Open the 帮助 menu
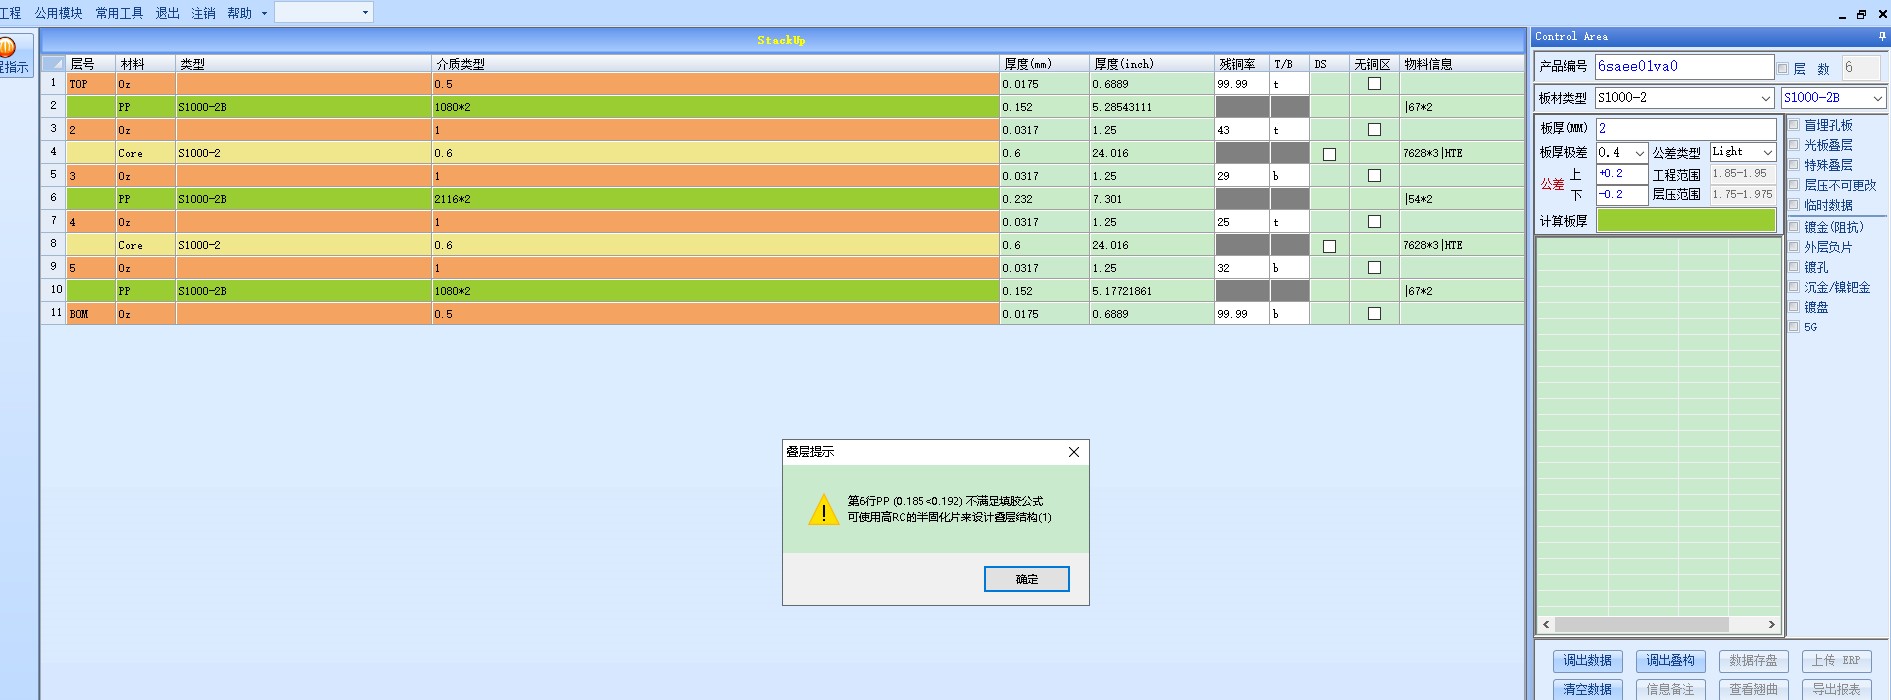The width and height of the screenshot is (1891, 700). 239,13
